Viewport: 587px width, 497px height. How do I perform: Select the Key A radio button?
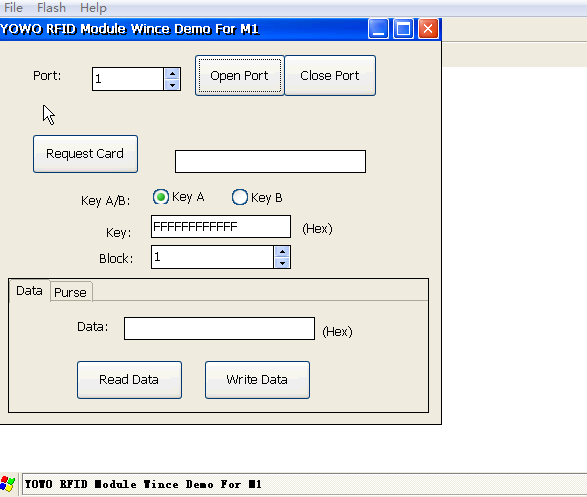coord(161,197)
